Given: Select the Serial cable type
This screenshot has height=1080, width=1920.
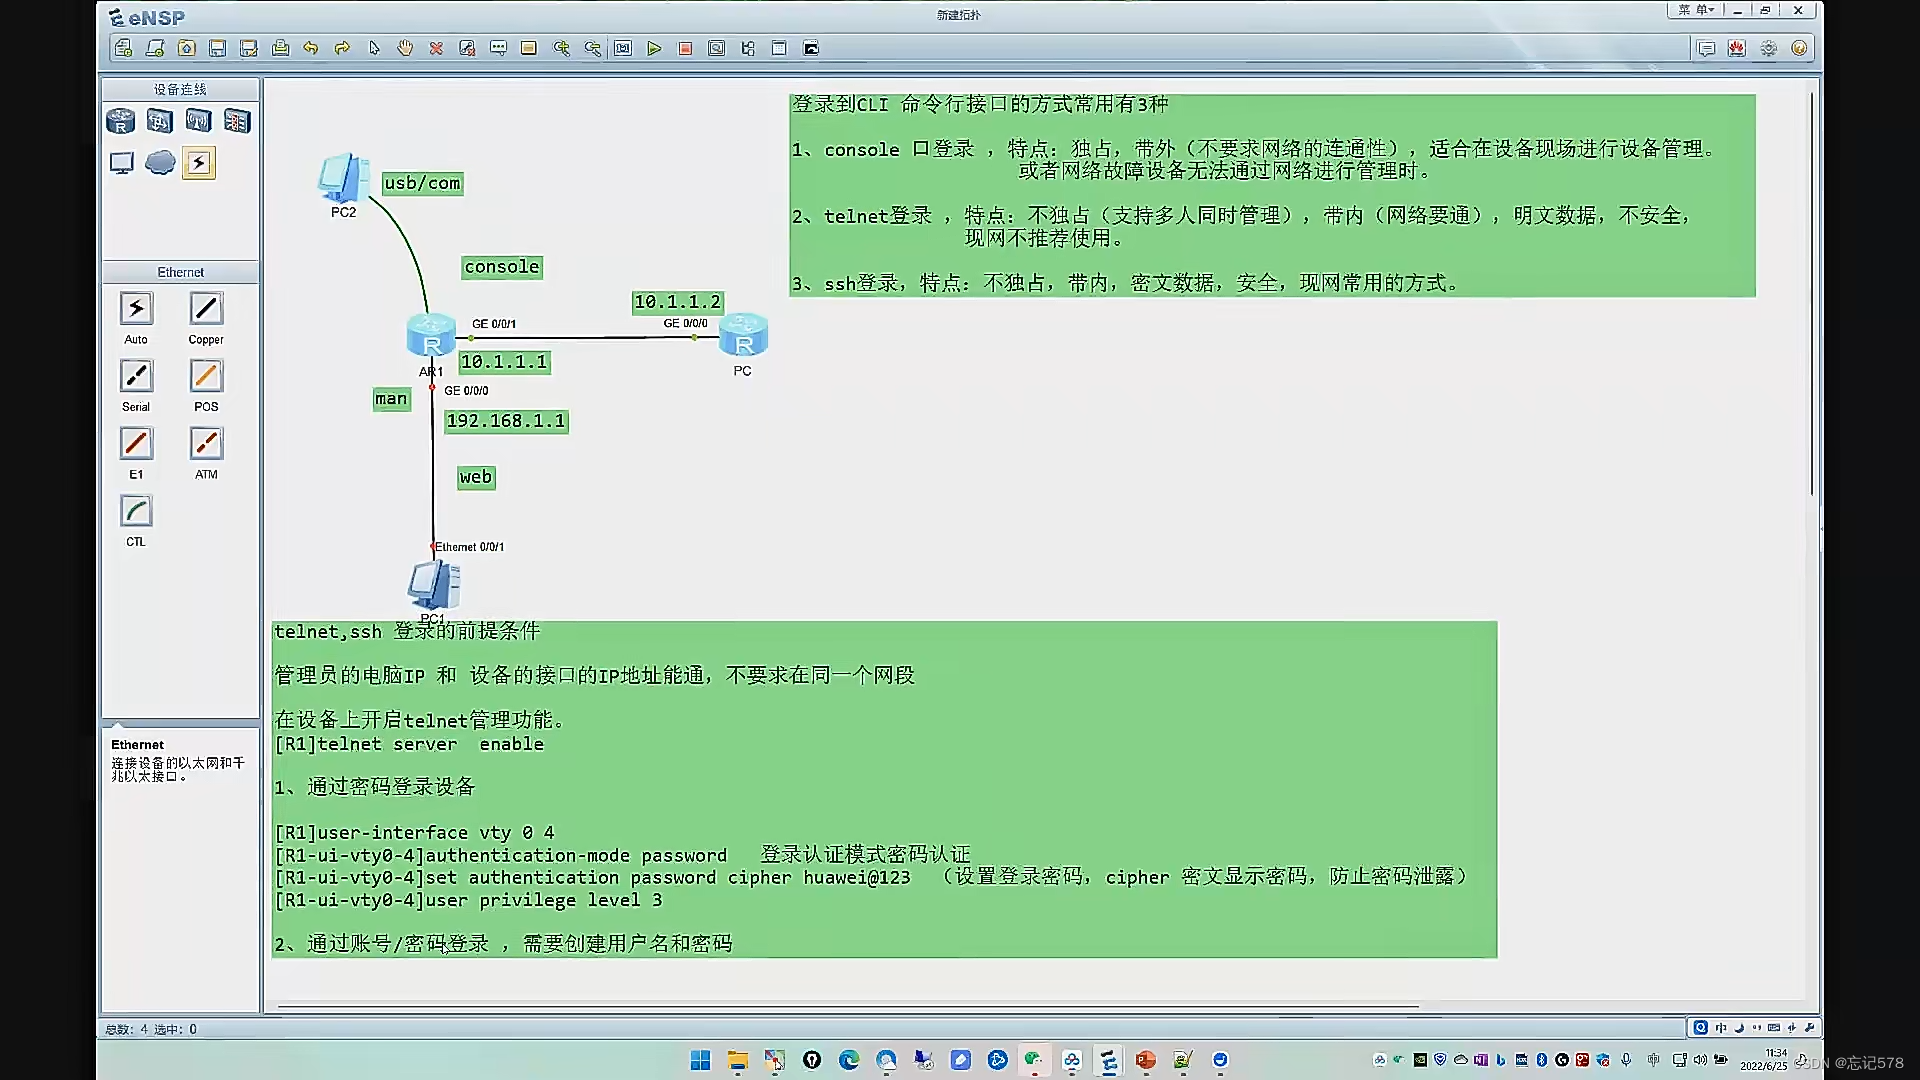Looking at the screenshot, I should click(136, 377).
